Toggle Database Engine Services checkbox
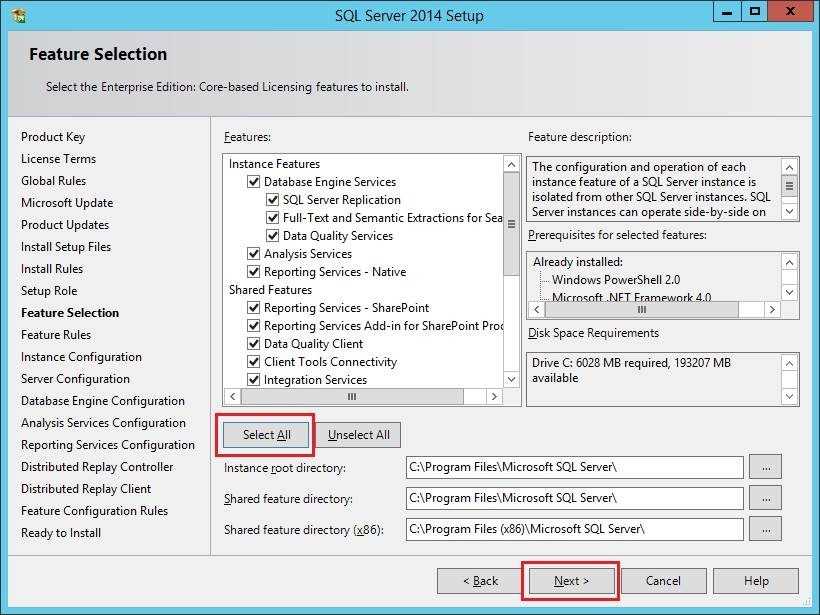 pyautogui.click(x=254, y=181)
